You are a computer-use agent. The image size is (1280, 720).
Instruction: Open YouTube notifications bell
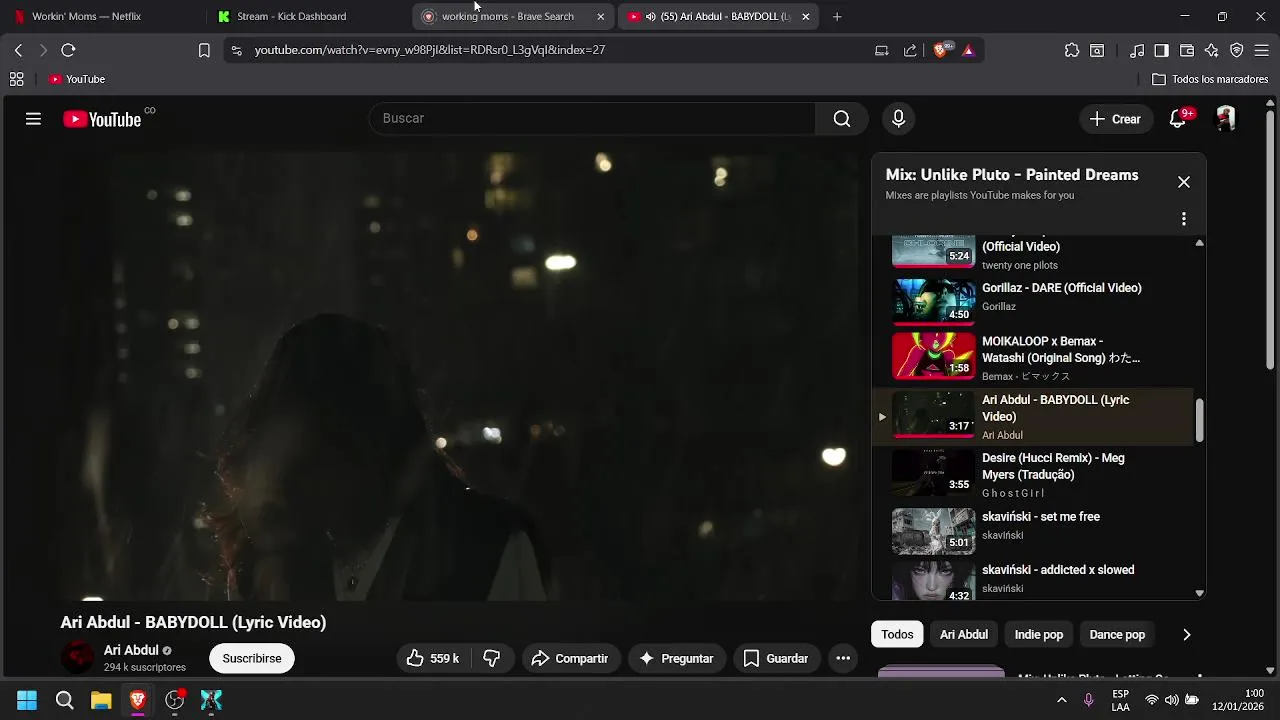pyautogui.click(x=1178, y=119)
